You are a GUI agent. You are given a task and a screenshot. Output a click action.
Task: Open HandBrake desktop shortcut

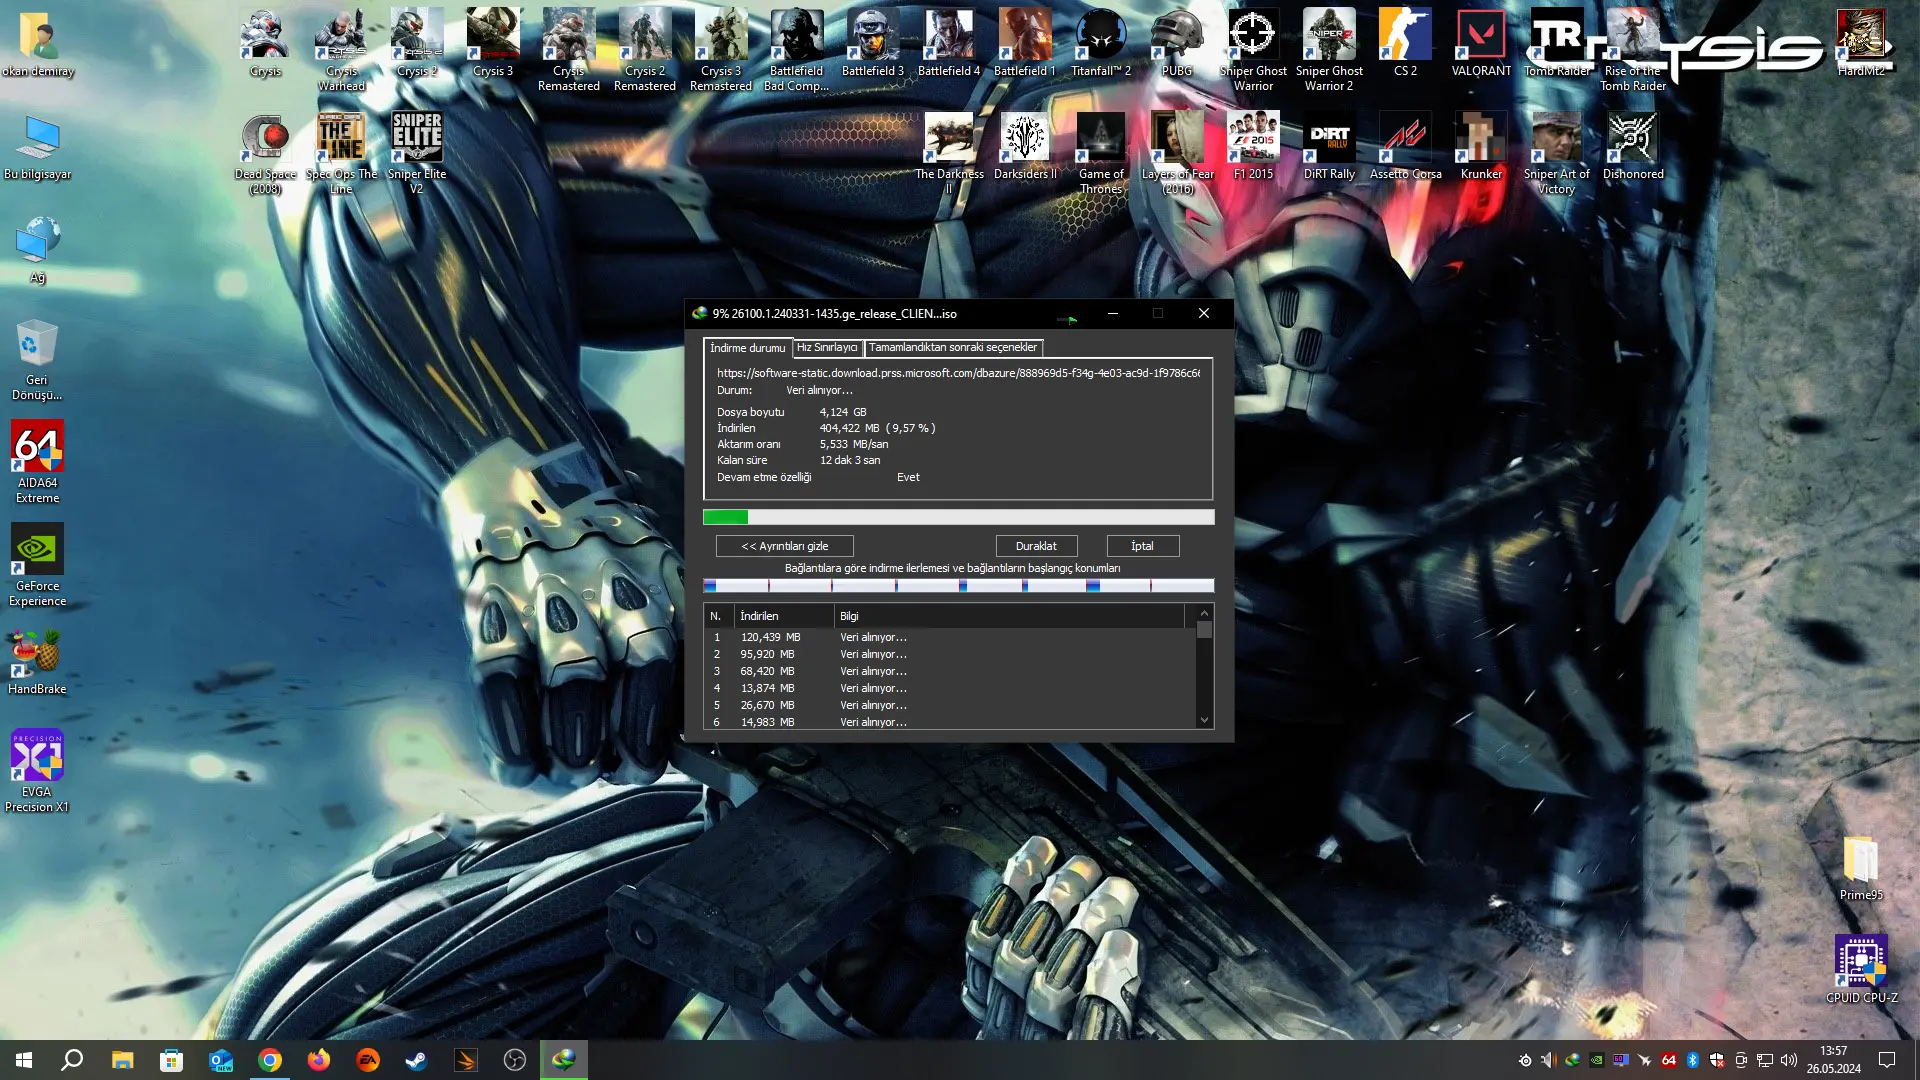pos(37,661)
